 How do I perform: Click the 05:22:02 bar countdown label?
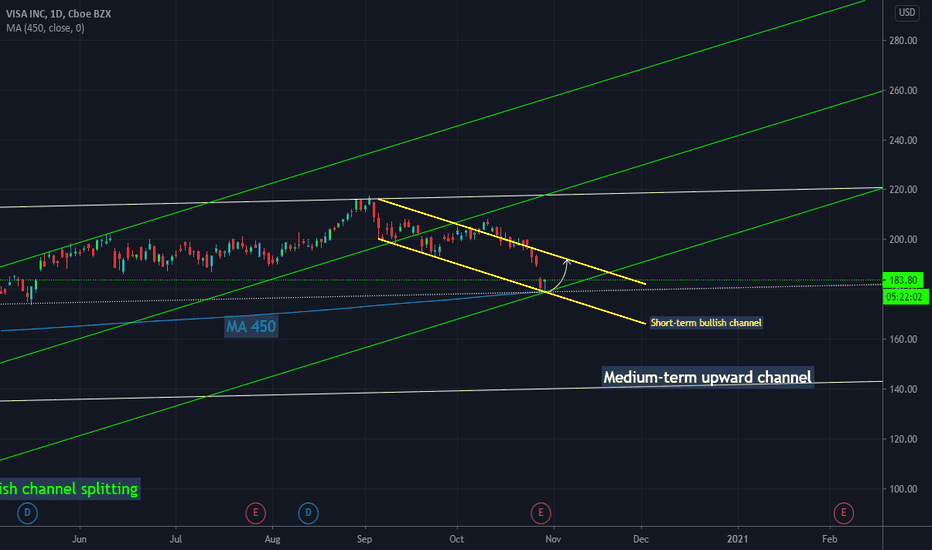pos(905,297)
